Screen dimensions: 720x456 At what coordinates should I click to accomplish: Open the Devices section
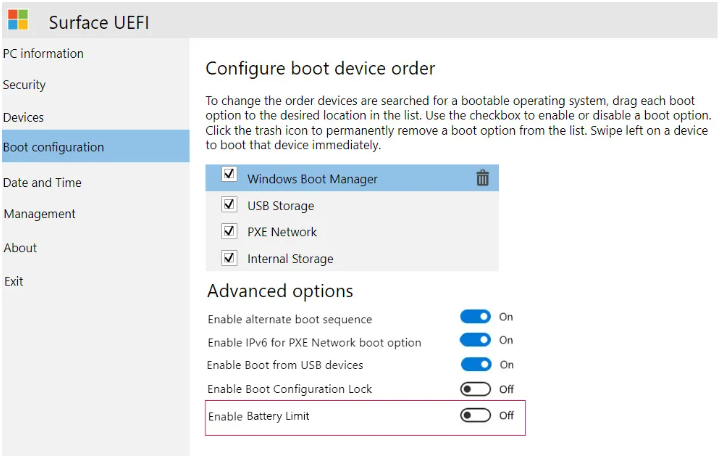click(23, 118)
